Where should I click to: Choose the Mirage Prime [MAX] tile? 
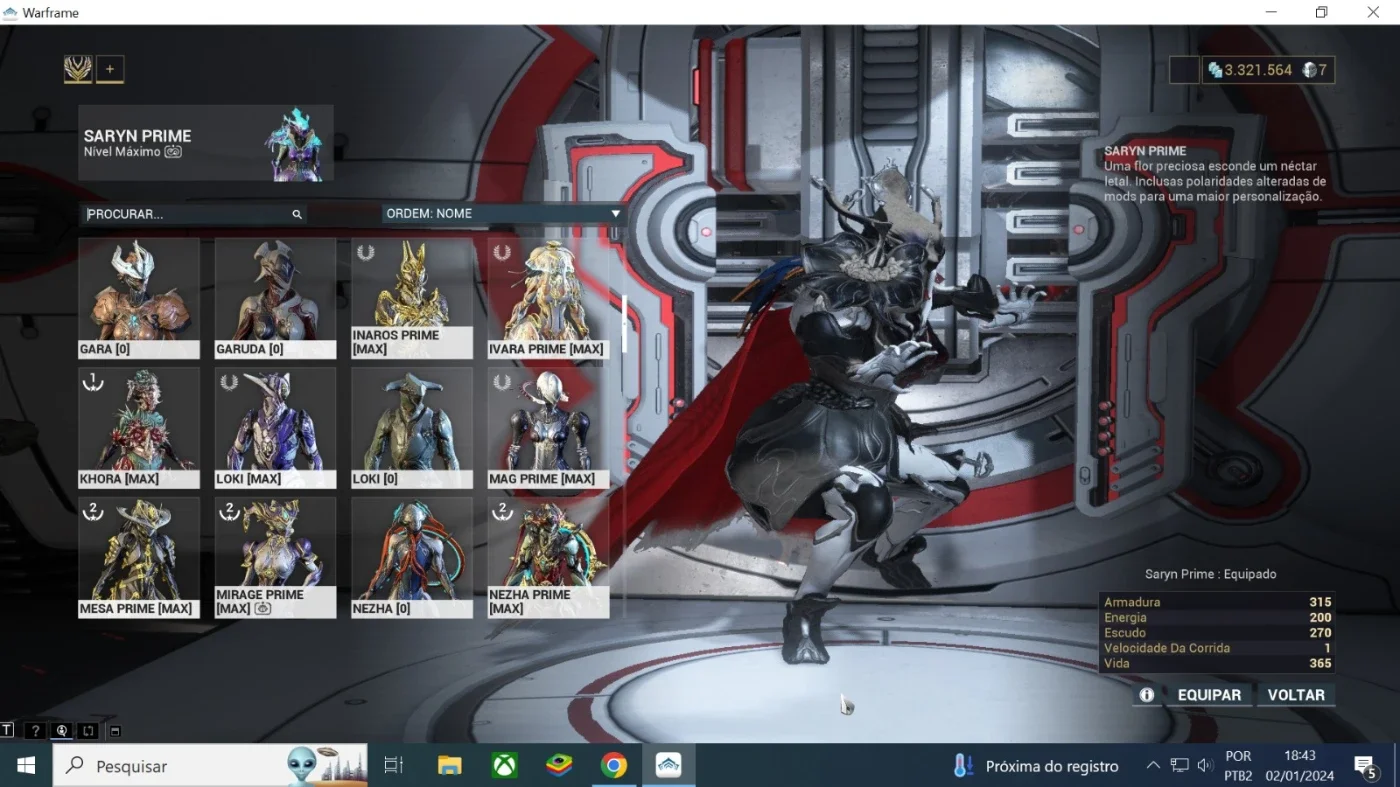[x=275, y=558]
